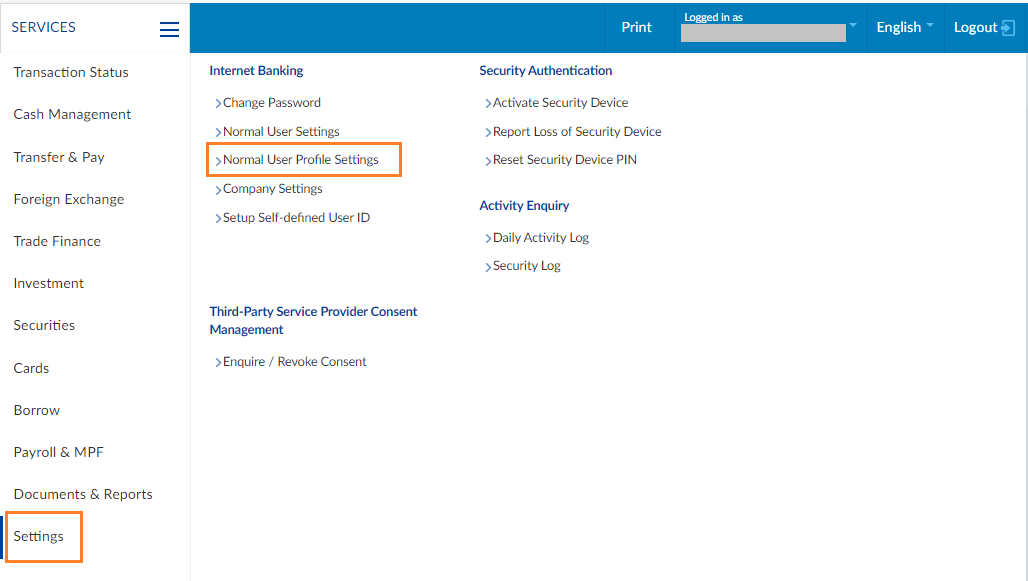Click the hamburger menu icon beside SERVICES
The width and height of the screenshot is (1028, 581).
click(169, 29)
